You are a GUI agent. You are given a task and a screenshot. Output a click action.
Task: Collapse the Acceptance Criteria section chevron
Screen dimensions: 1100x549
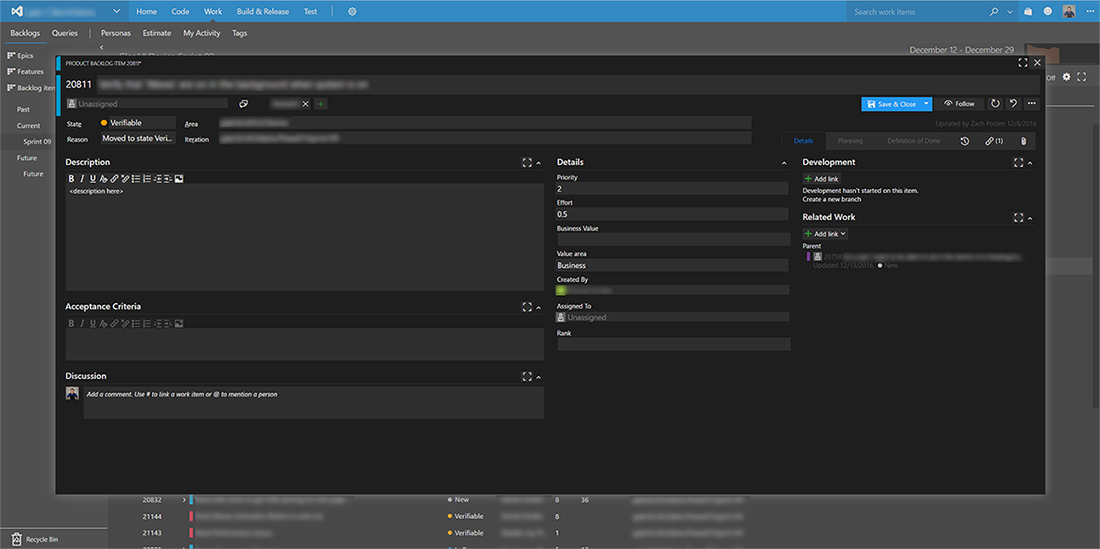click(538, 307)
